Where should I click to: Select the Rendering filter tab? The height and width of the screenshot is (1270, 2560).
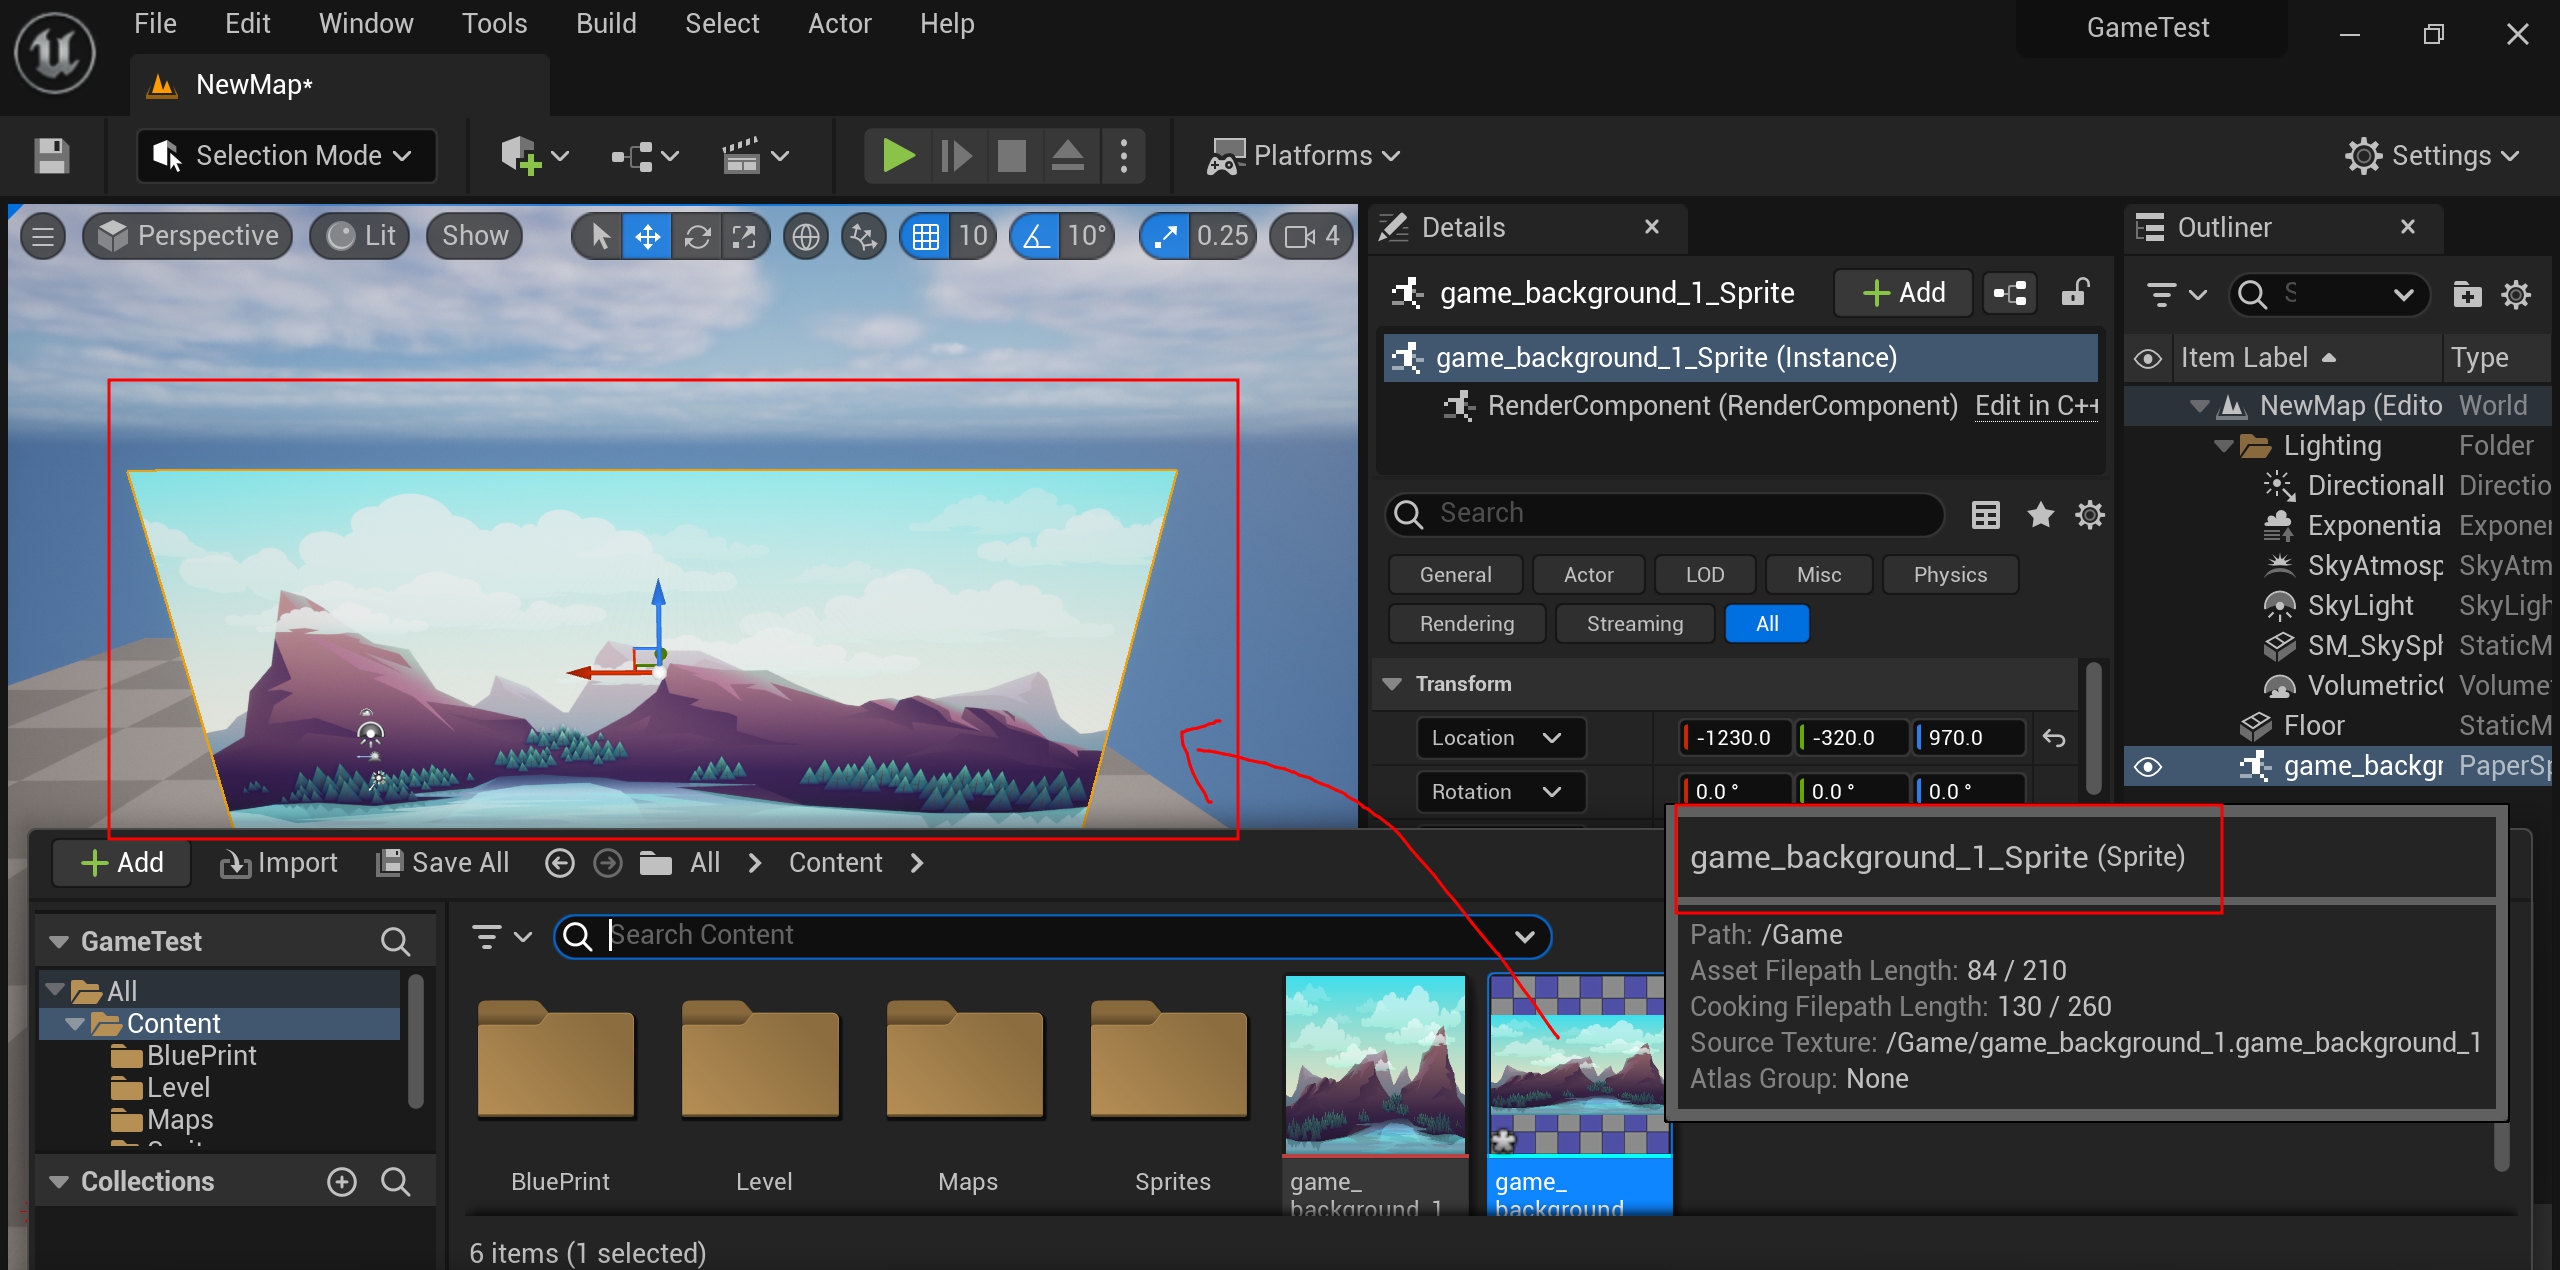point(1466,624)
